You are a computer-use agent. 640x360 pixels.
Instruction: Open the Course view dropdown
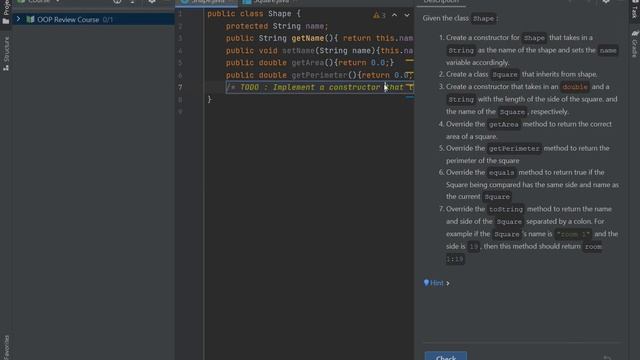pos(39,2)
